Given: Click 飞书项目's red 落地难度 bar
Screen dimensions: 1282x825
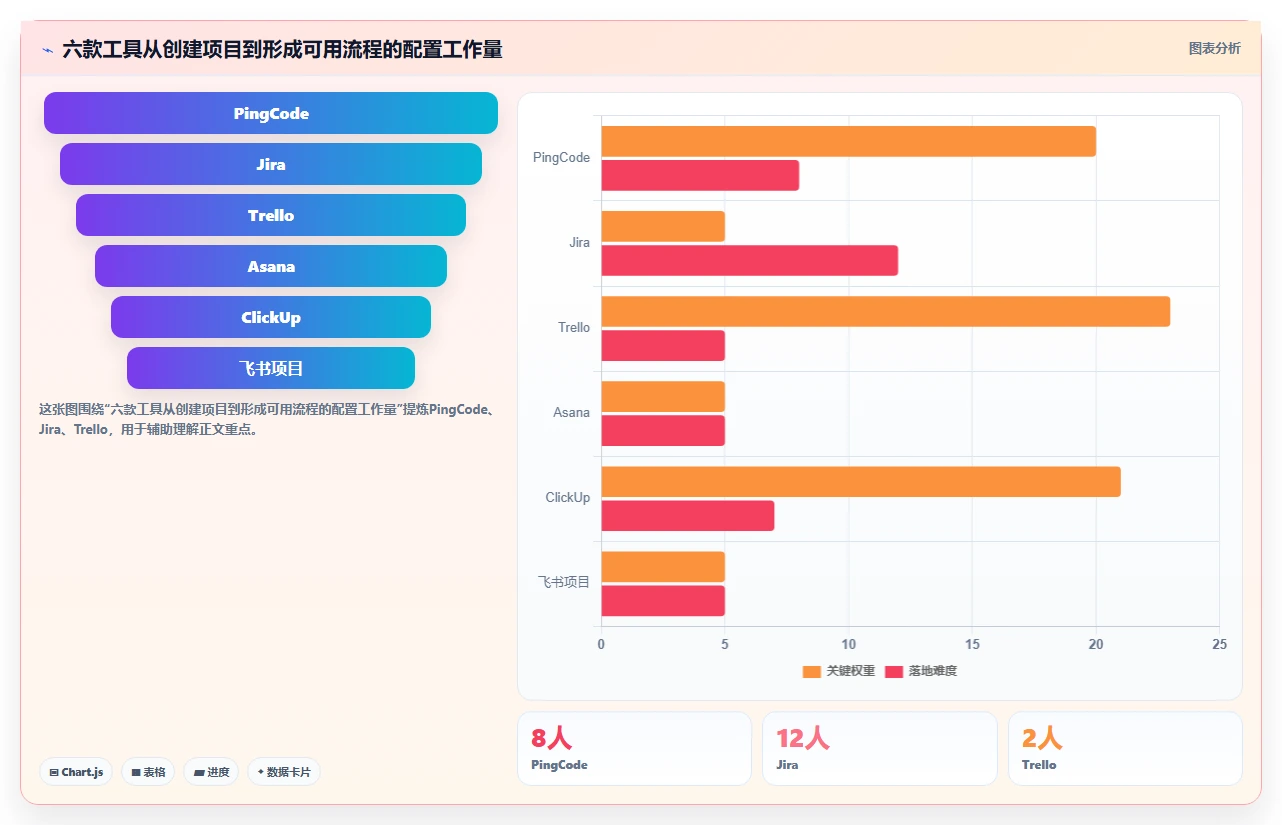Looking at the screenshot, I should 663,600.
